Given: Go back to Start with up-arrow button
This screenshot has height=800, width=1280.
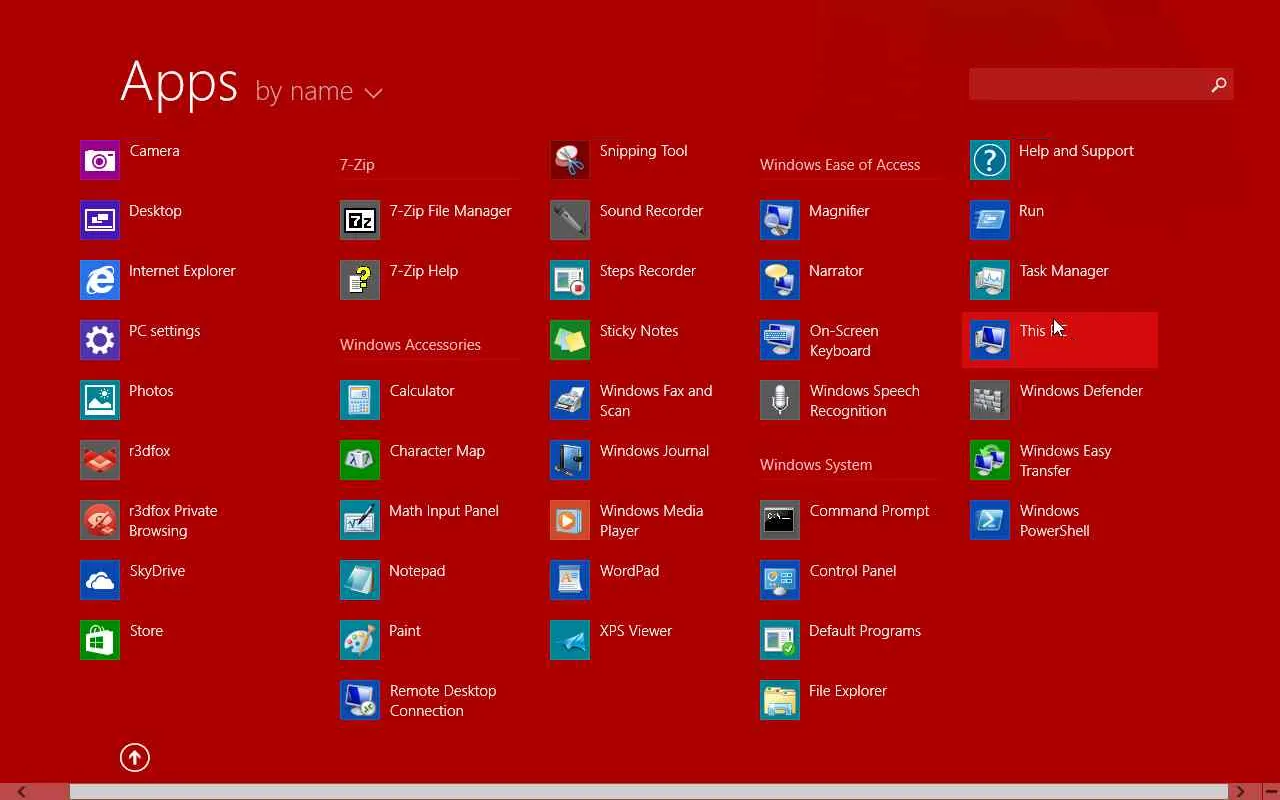Looking at the screenshot, I should [135, 757].
